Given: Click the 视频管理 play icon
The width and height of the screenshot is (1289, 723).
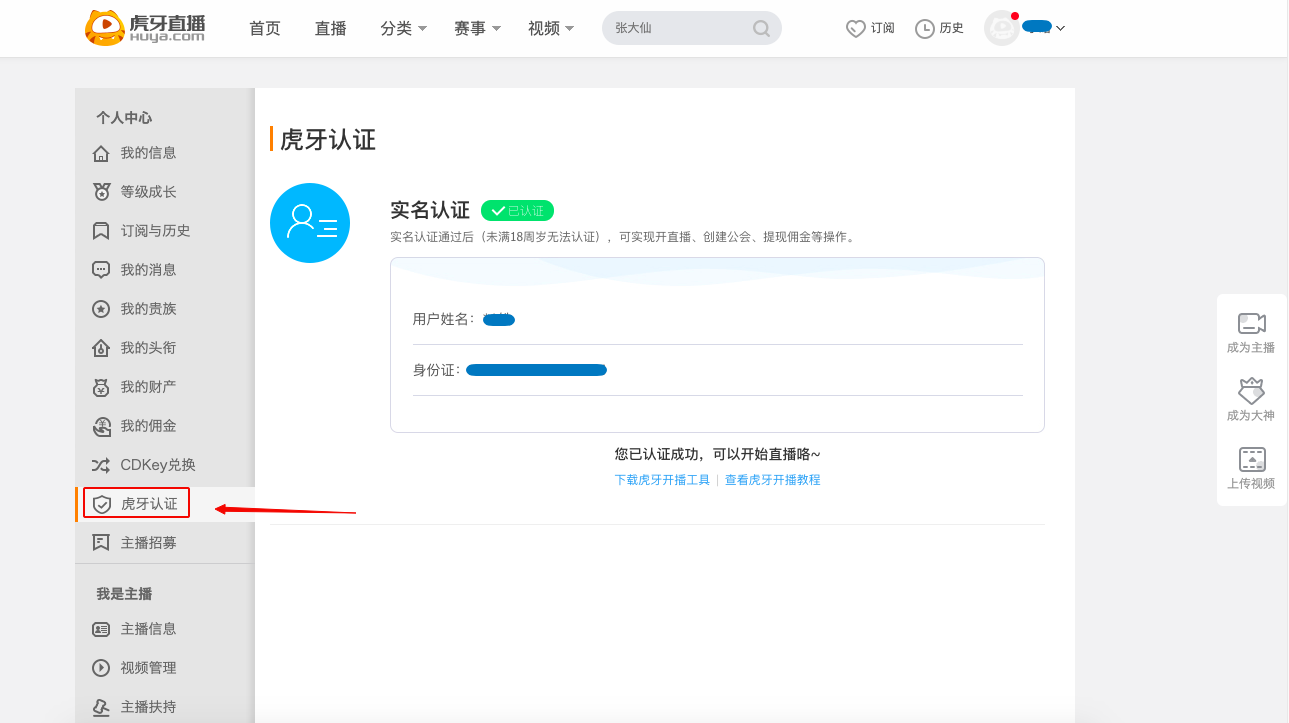Looking at the screenshot, I should [x=101, y=668].
